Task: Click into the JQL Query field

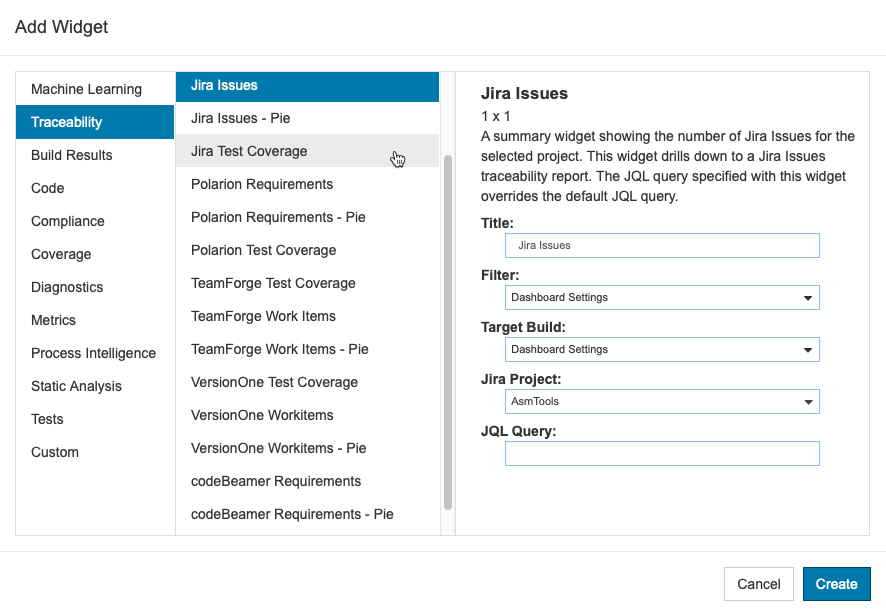Action: [662, 454]
